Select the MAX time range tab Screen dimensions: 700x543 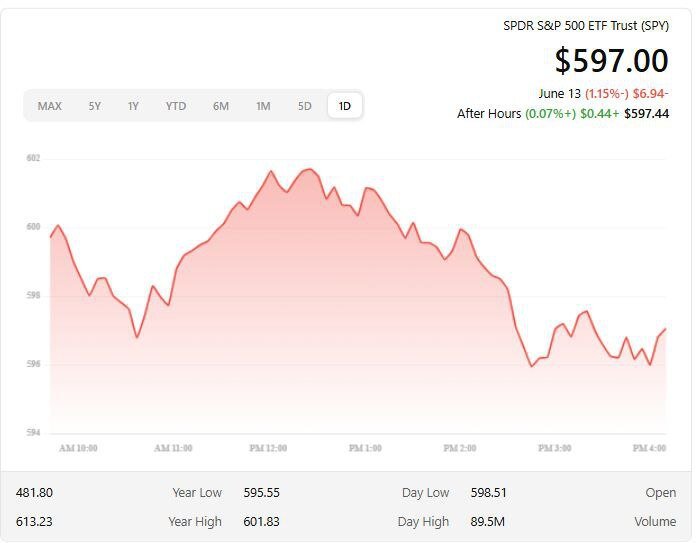pos(49,106)
